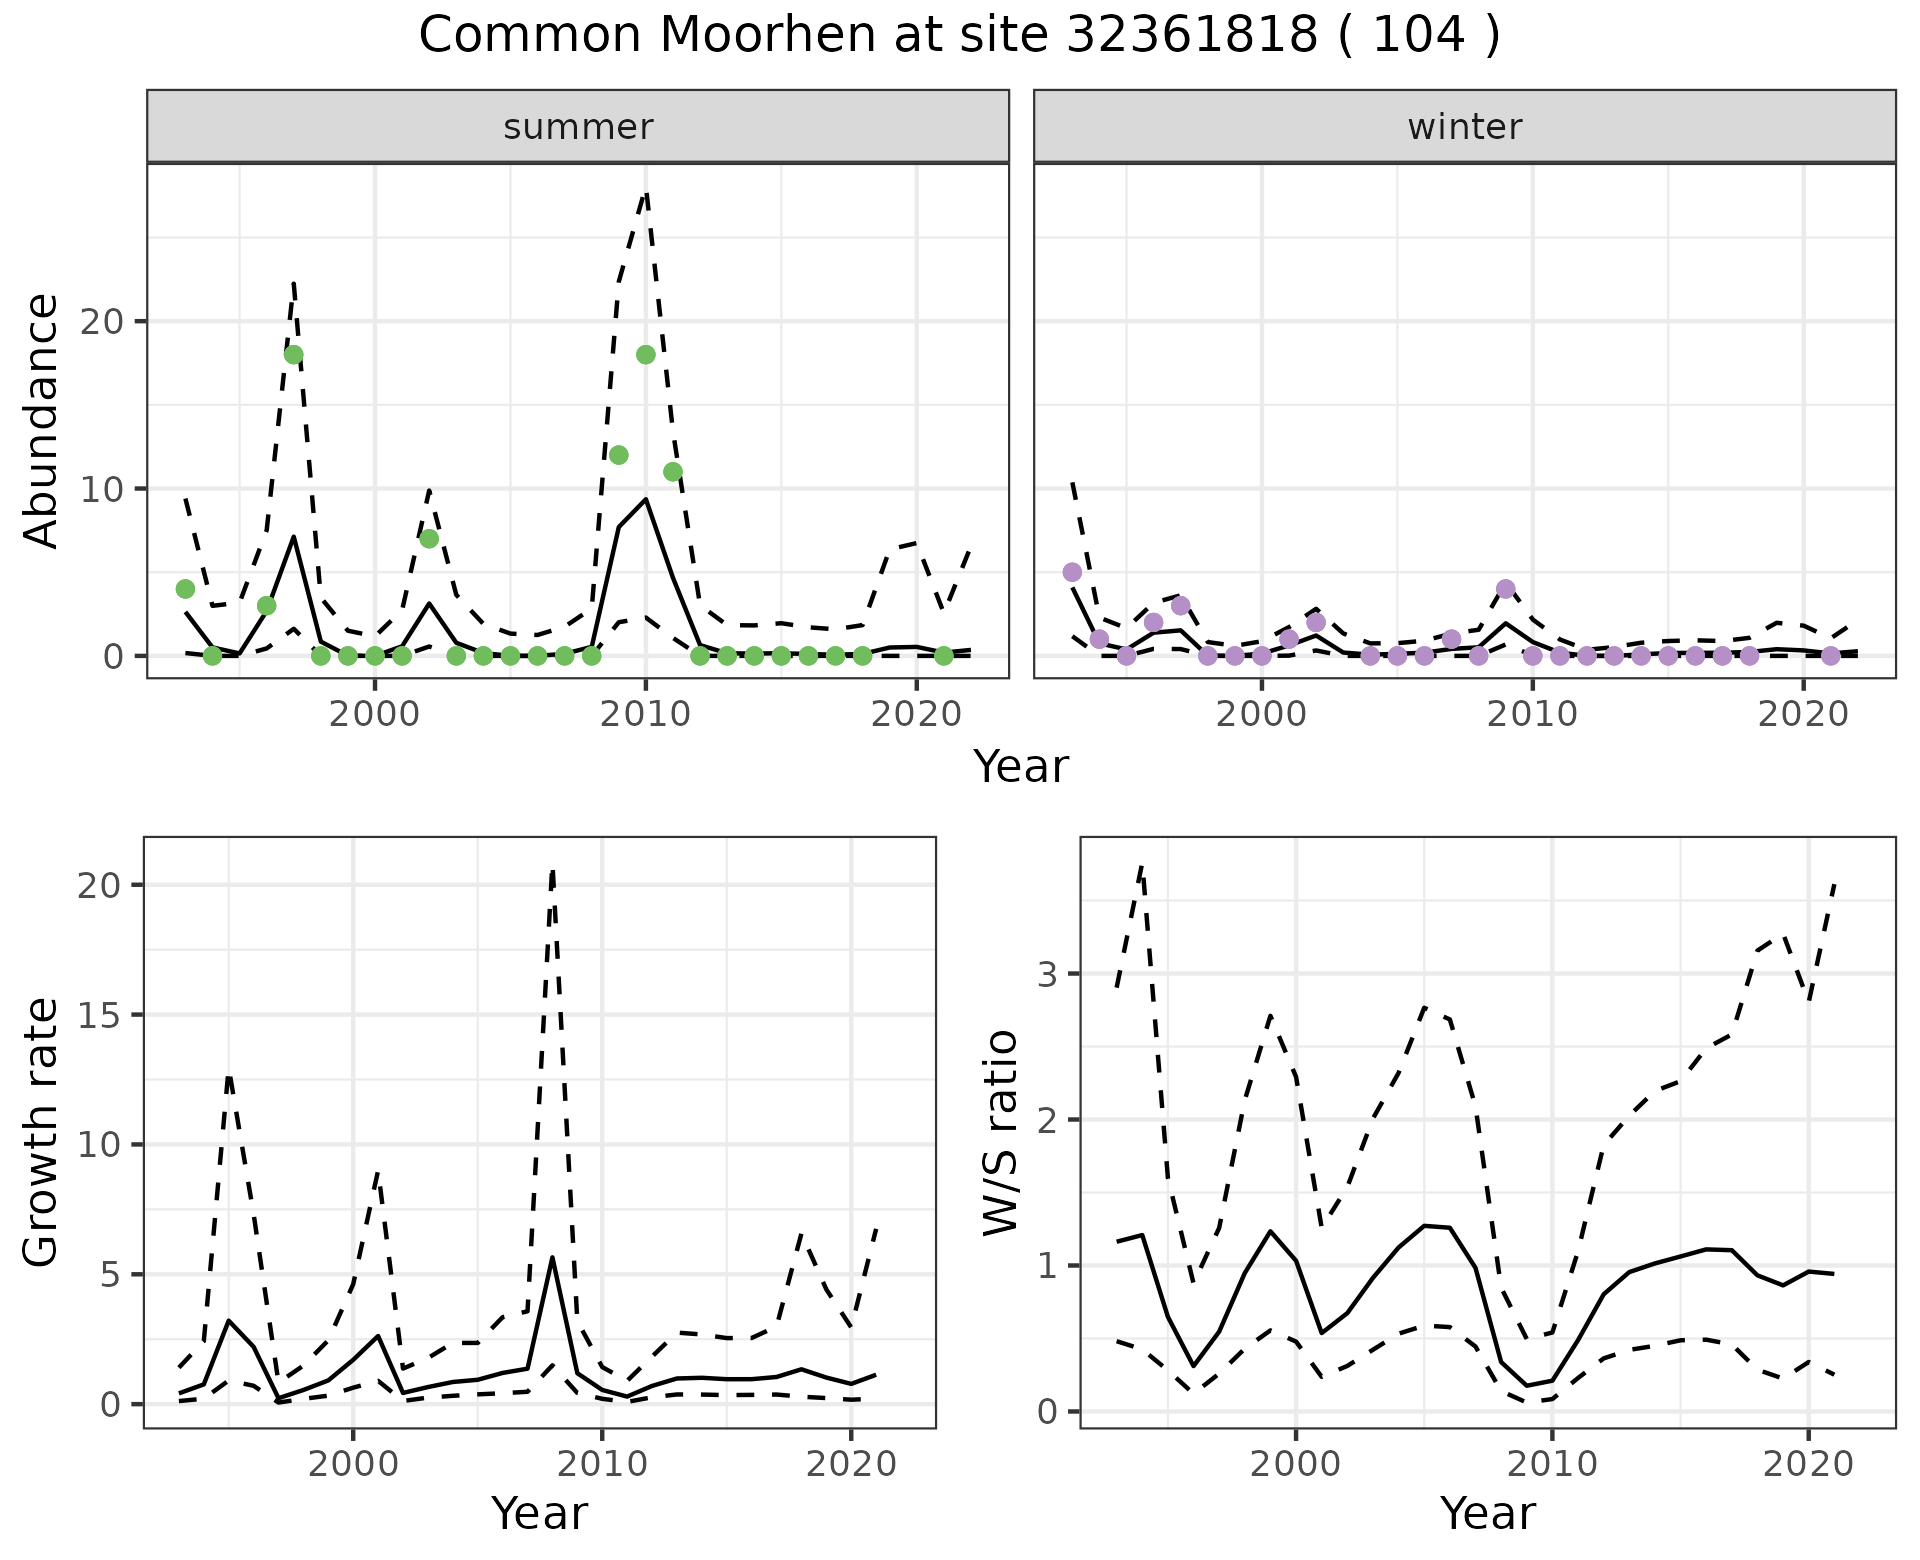
Task: Click the green summer point at 1997 peak
Action: 293,355
